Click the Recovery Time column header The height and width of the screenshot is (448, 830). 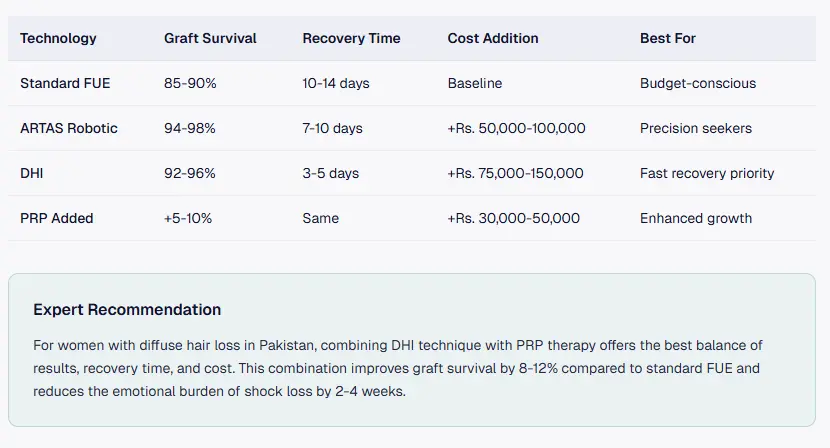(x=351, y=38)
